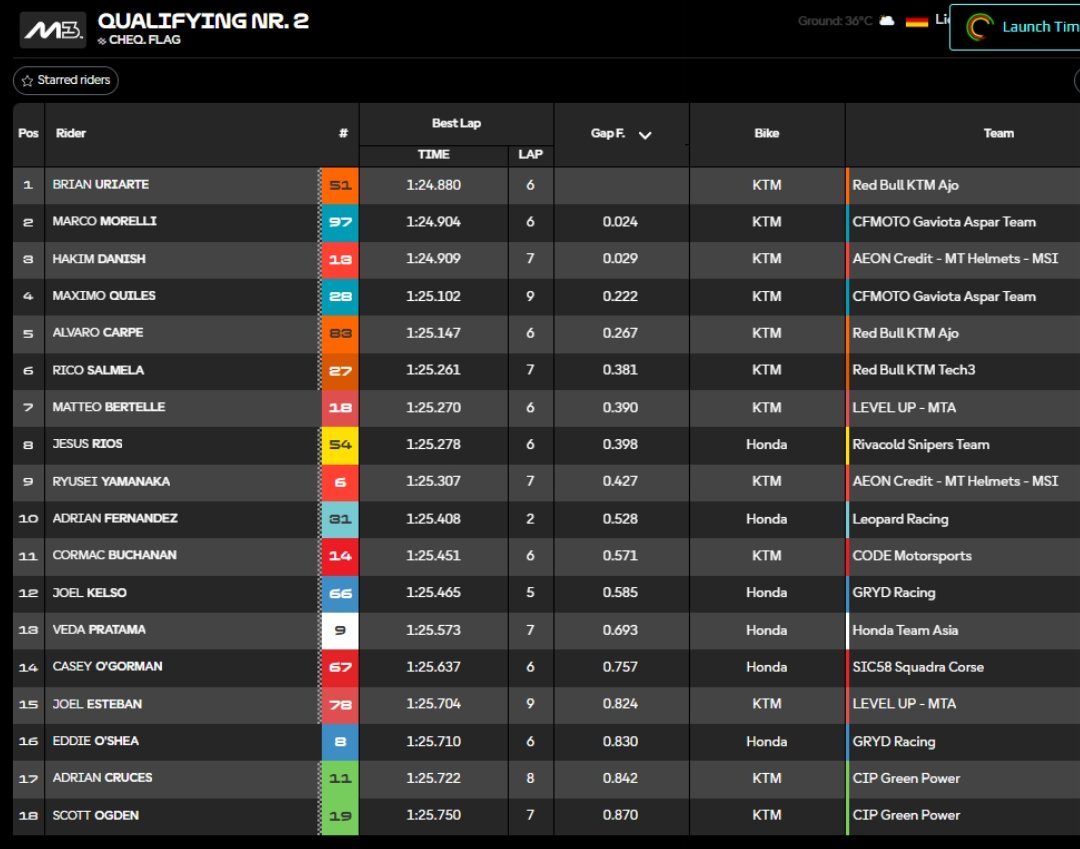Select rider ALVARO CARPE

tap(98, 333)
